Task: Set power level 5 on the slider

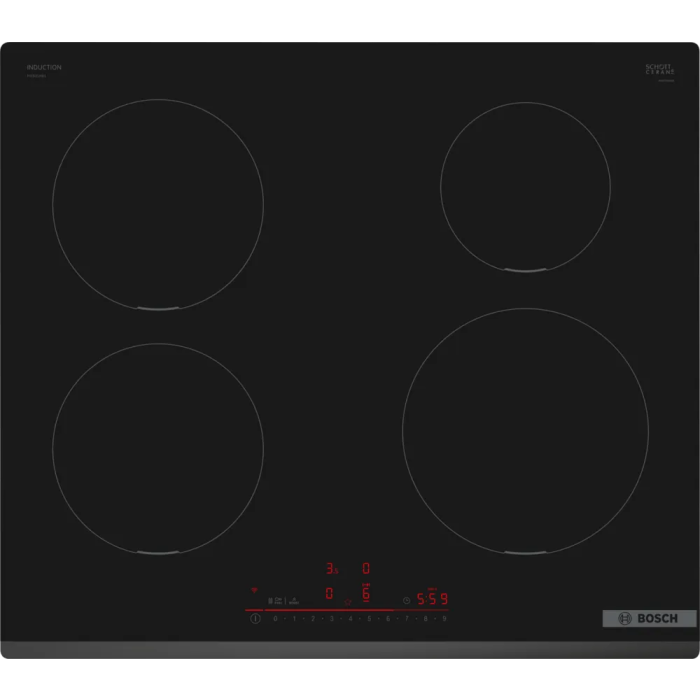Action: pos(369,619)
